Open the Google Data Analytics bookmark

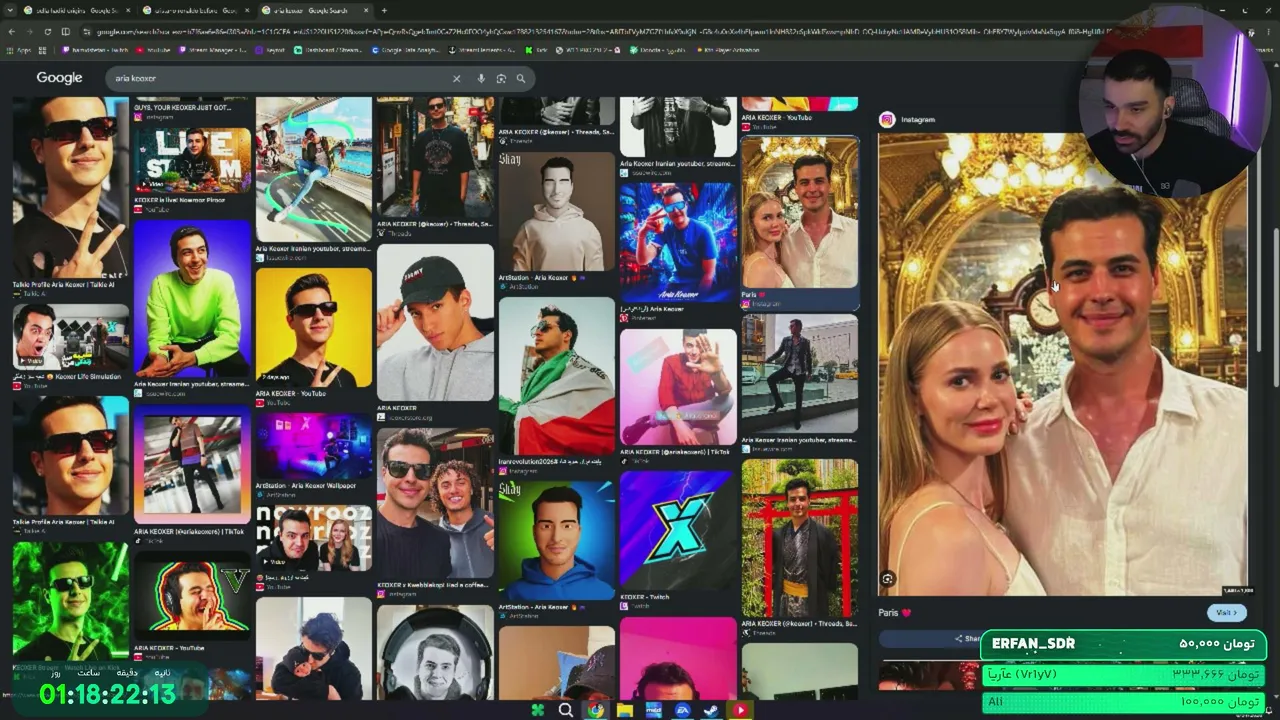click(407, 49)
